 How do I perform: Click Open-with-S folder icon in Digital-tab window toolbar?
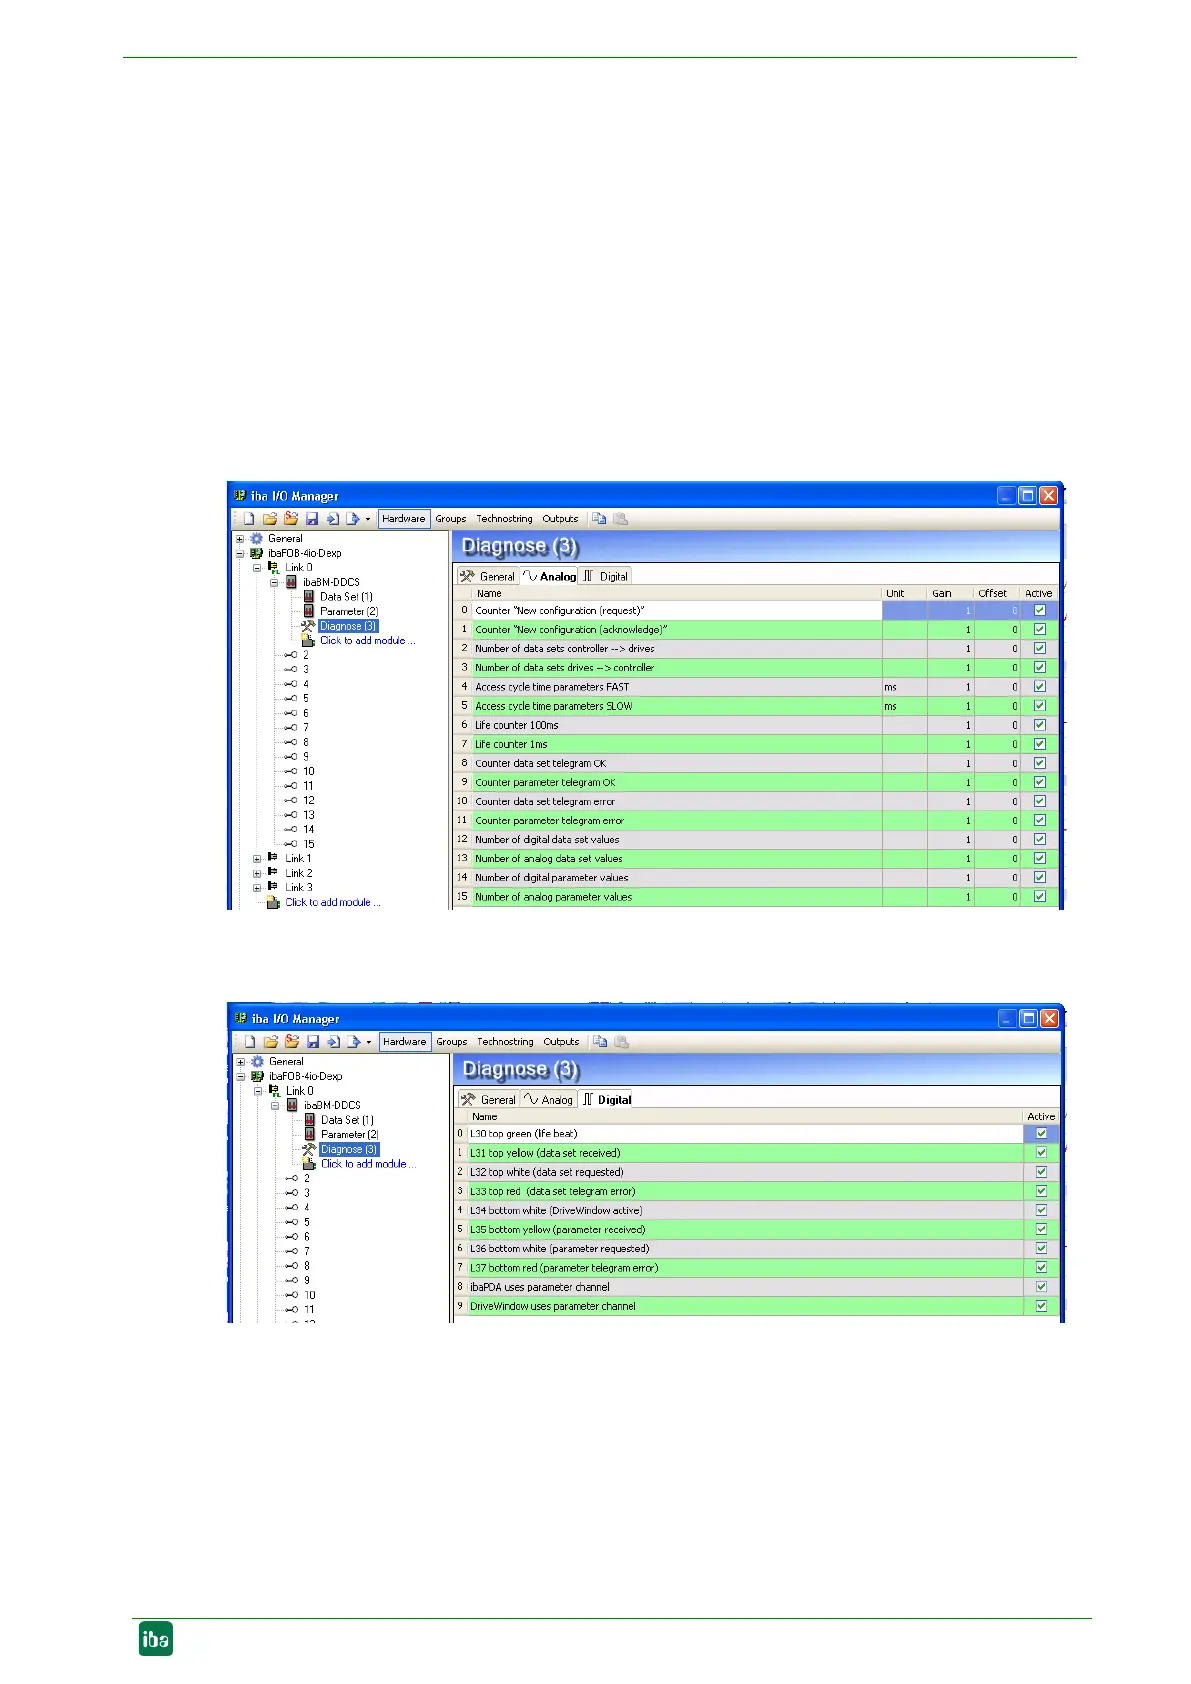pos(292,1042)
